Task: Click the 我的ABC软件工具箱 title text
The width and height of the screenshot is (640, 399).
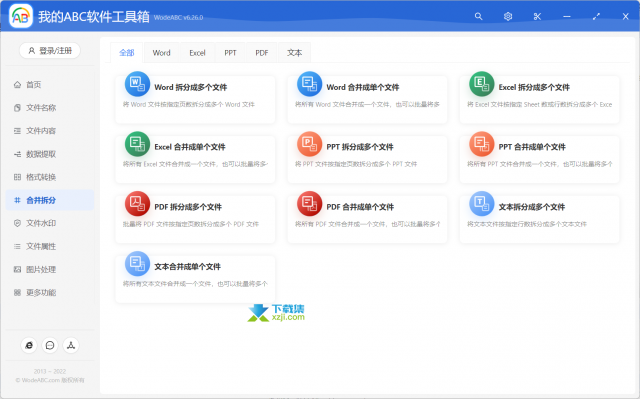Action: [x=94, y=17]
